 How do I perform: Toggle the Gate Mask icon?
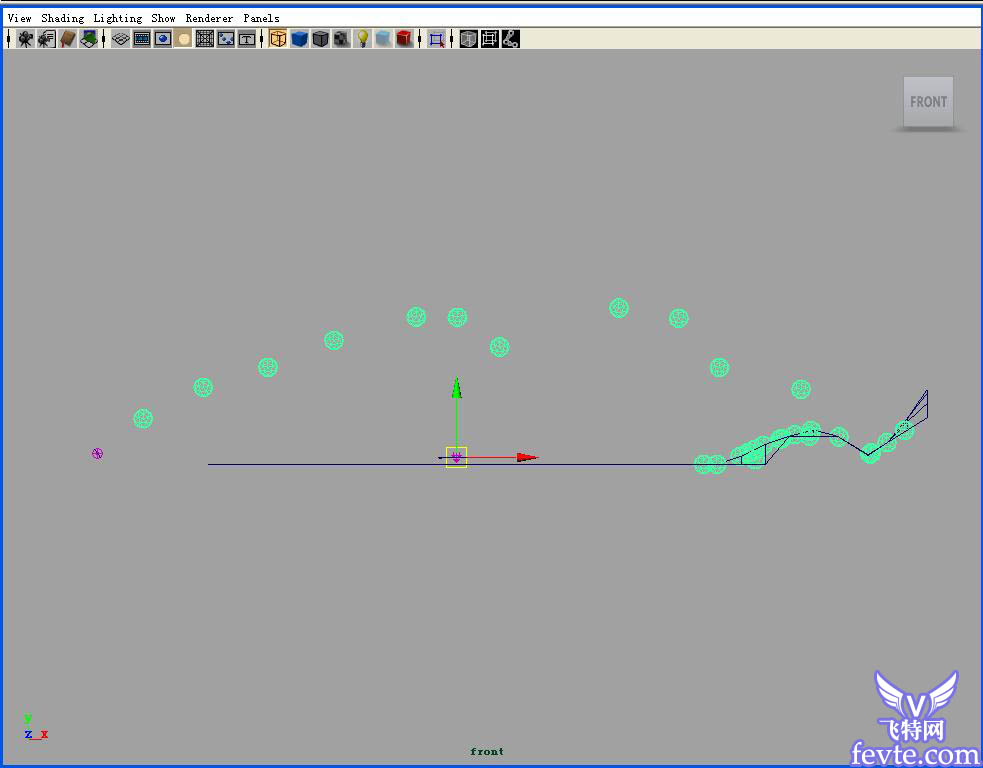pos(183,39)
